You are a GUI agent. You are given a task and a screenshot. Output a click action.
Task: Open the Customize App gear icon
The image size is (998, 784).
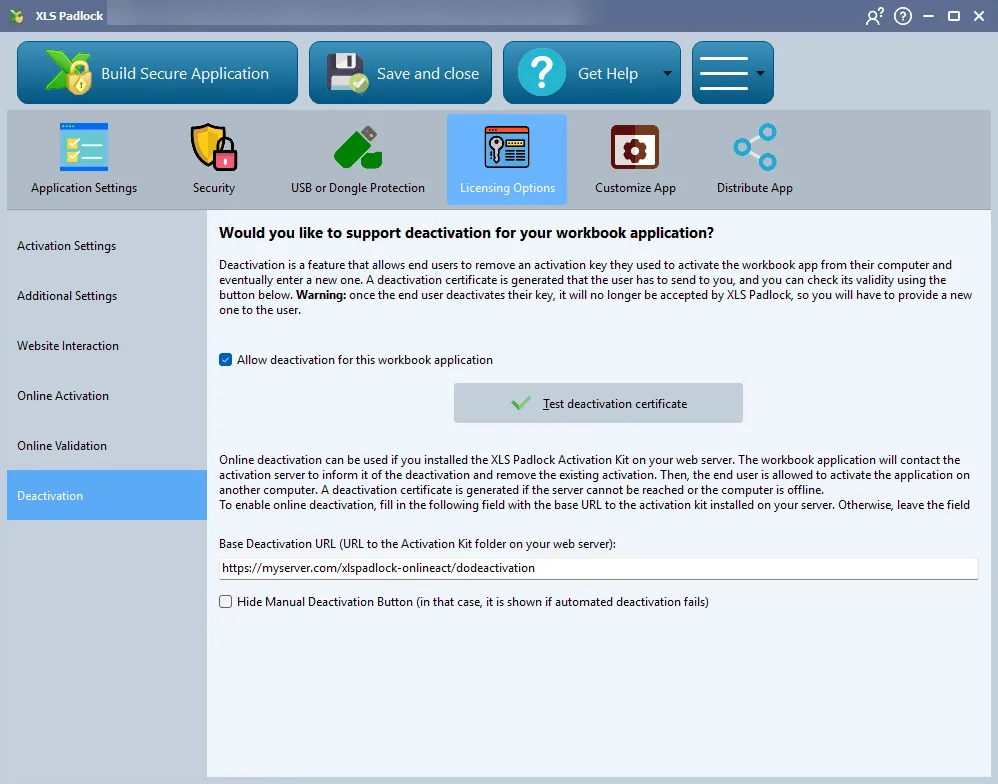coord(635,147)
